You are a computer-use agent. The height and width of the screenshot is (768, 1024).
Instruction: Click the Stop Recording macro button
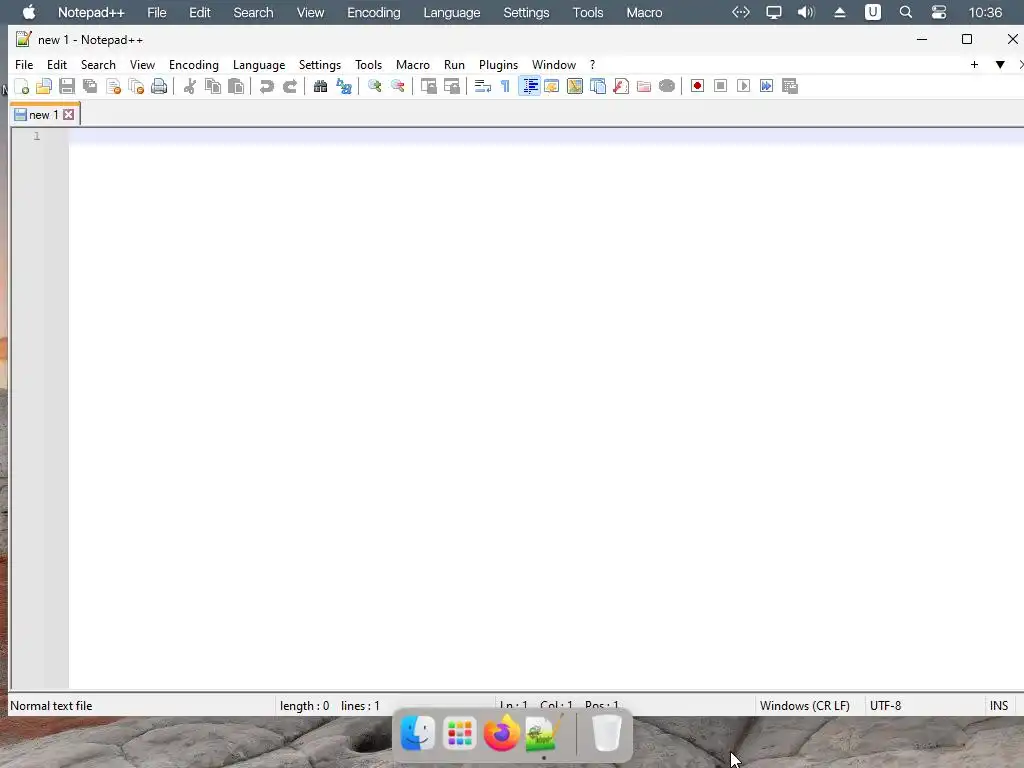coord(720,86)
